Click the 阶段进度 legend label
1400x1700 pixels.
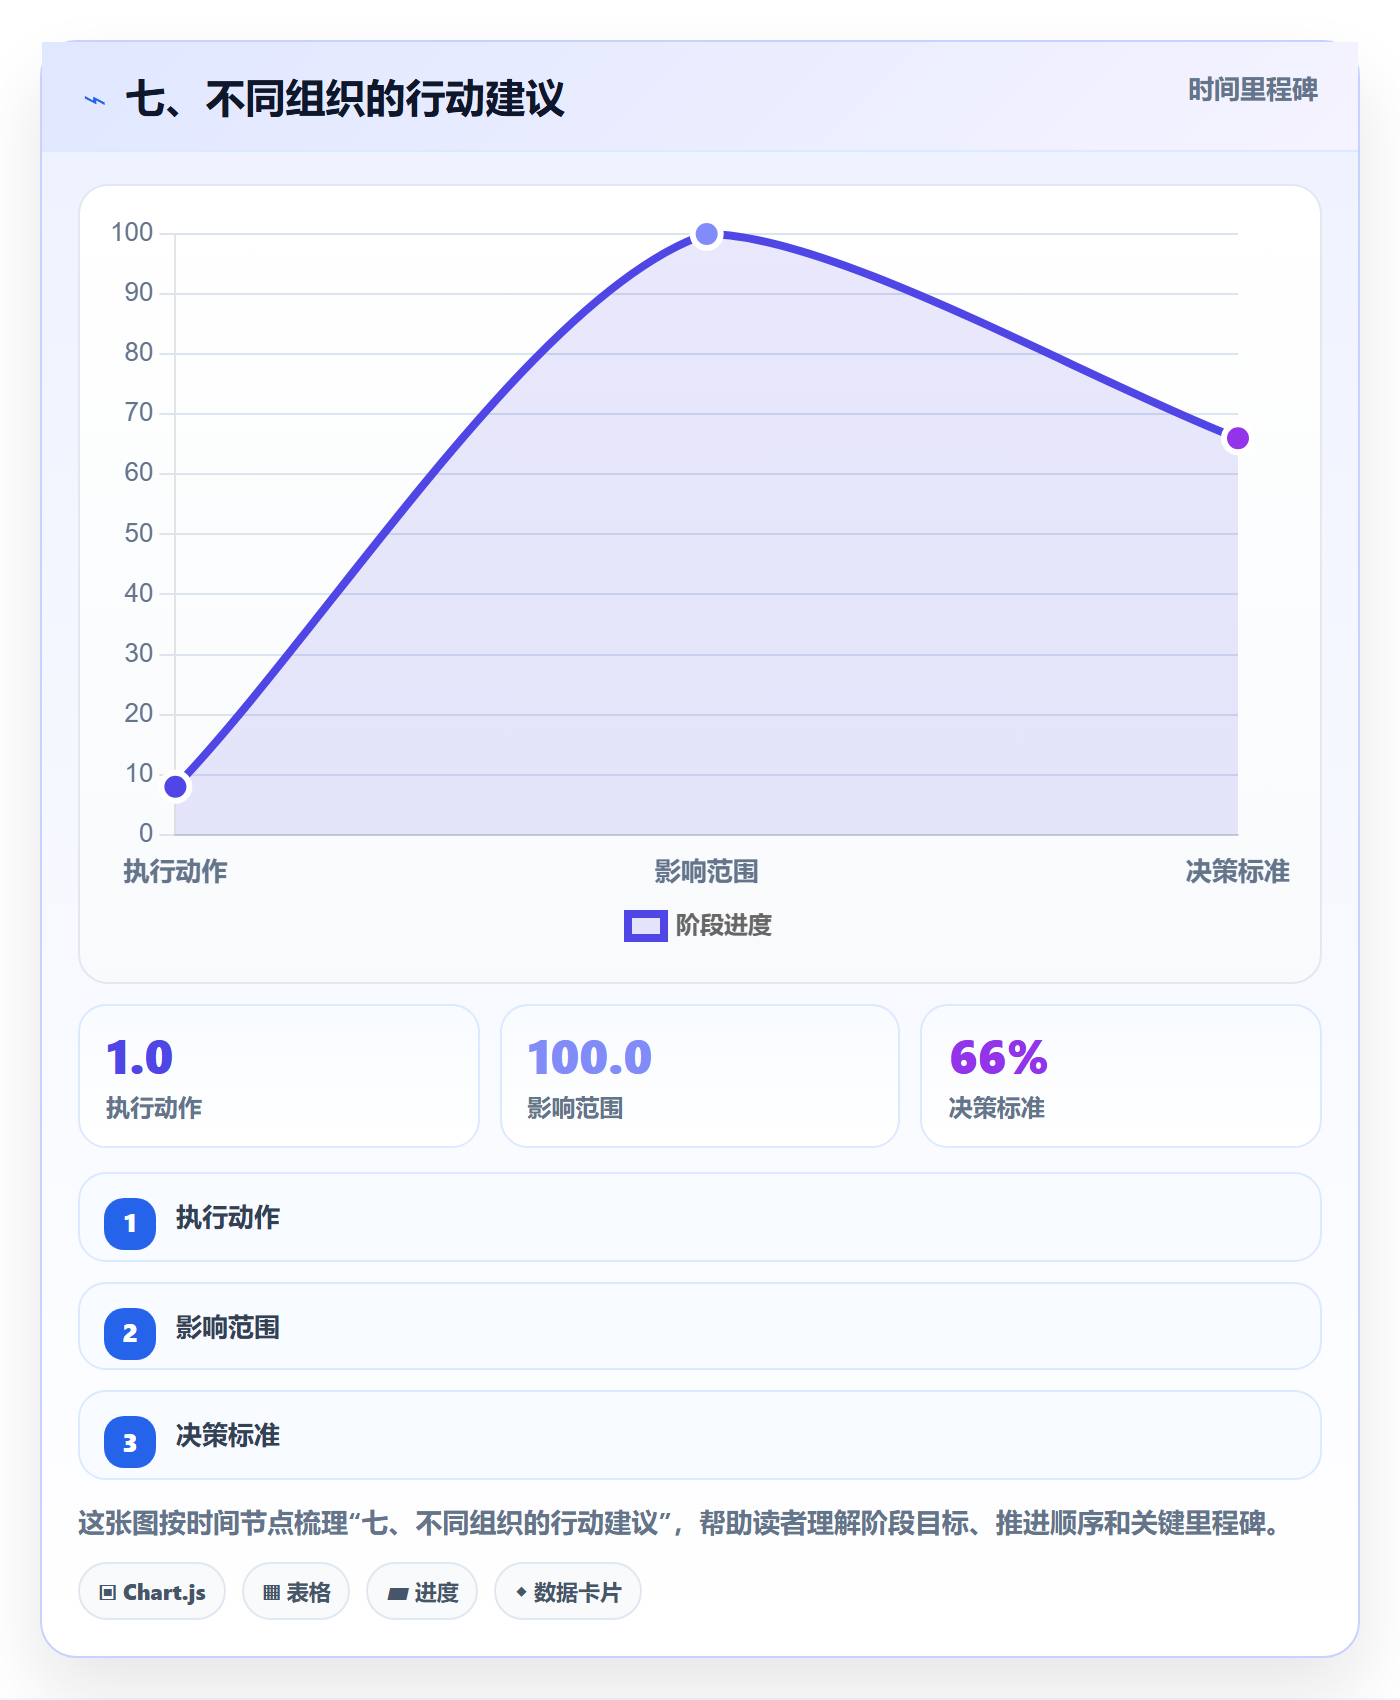(724, 926)
